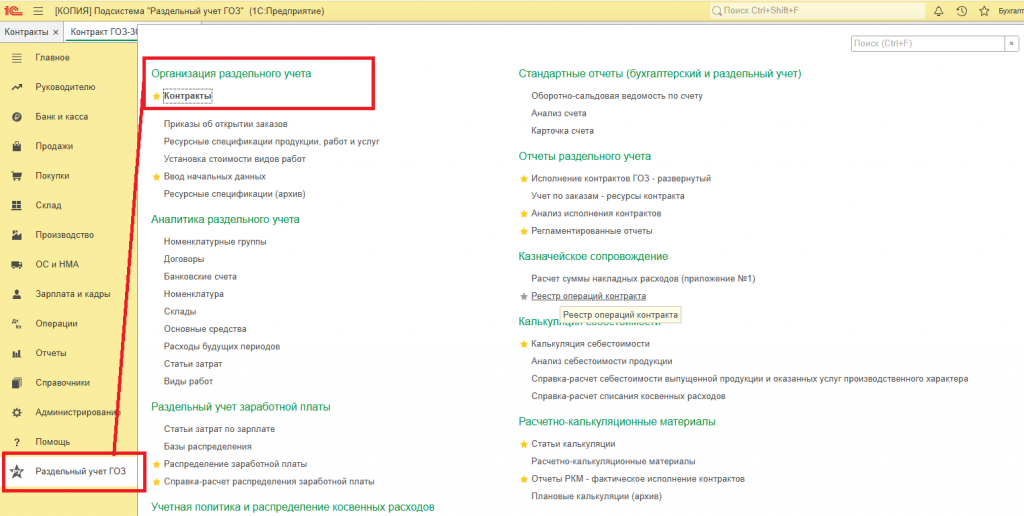Toggle gray star for Реестр операций контракта
Viewport: 1024px width, 516px height.
523,297
